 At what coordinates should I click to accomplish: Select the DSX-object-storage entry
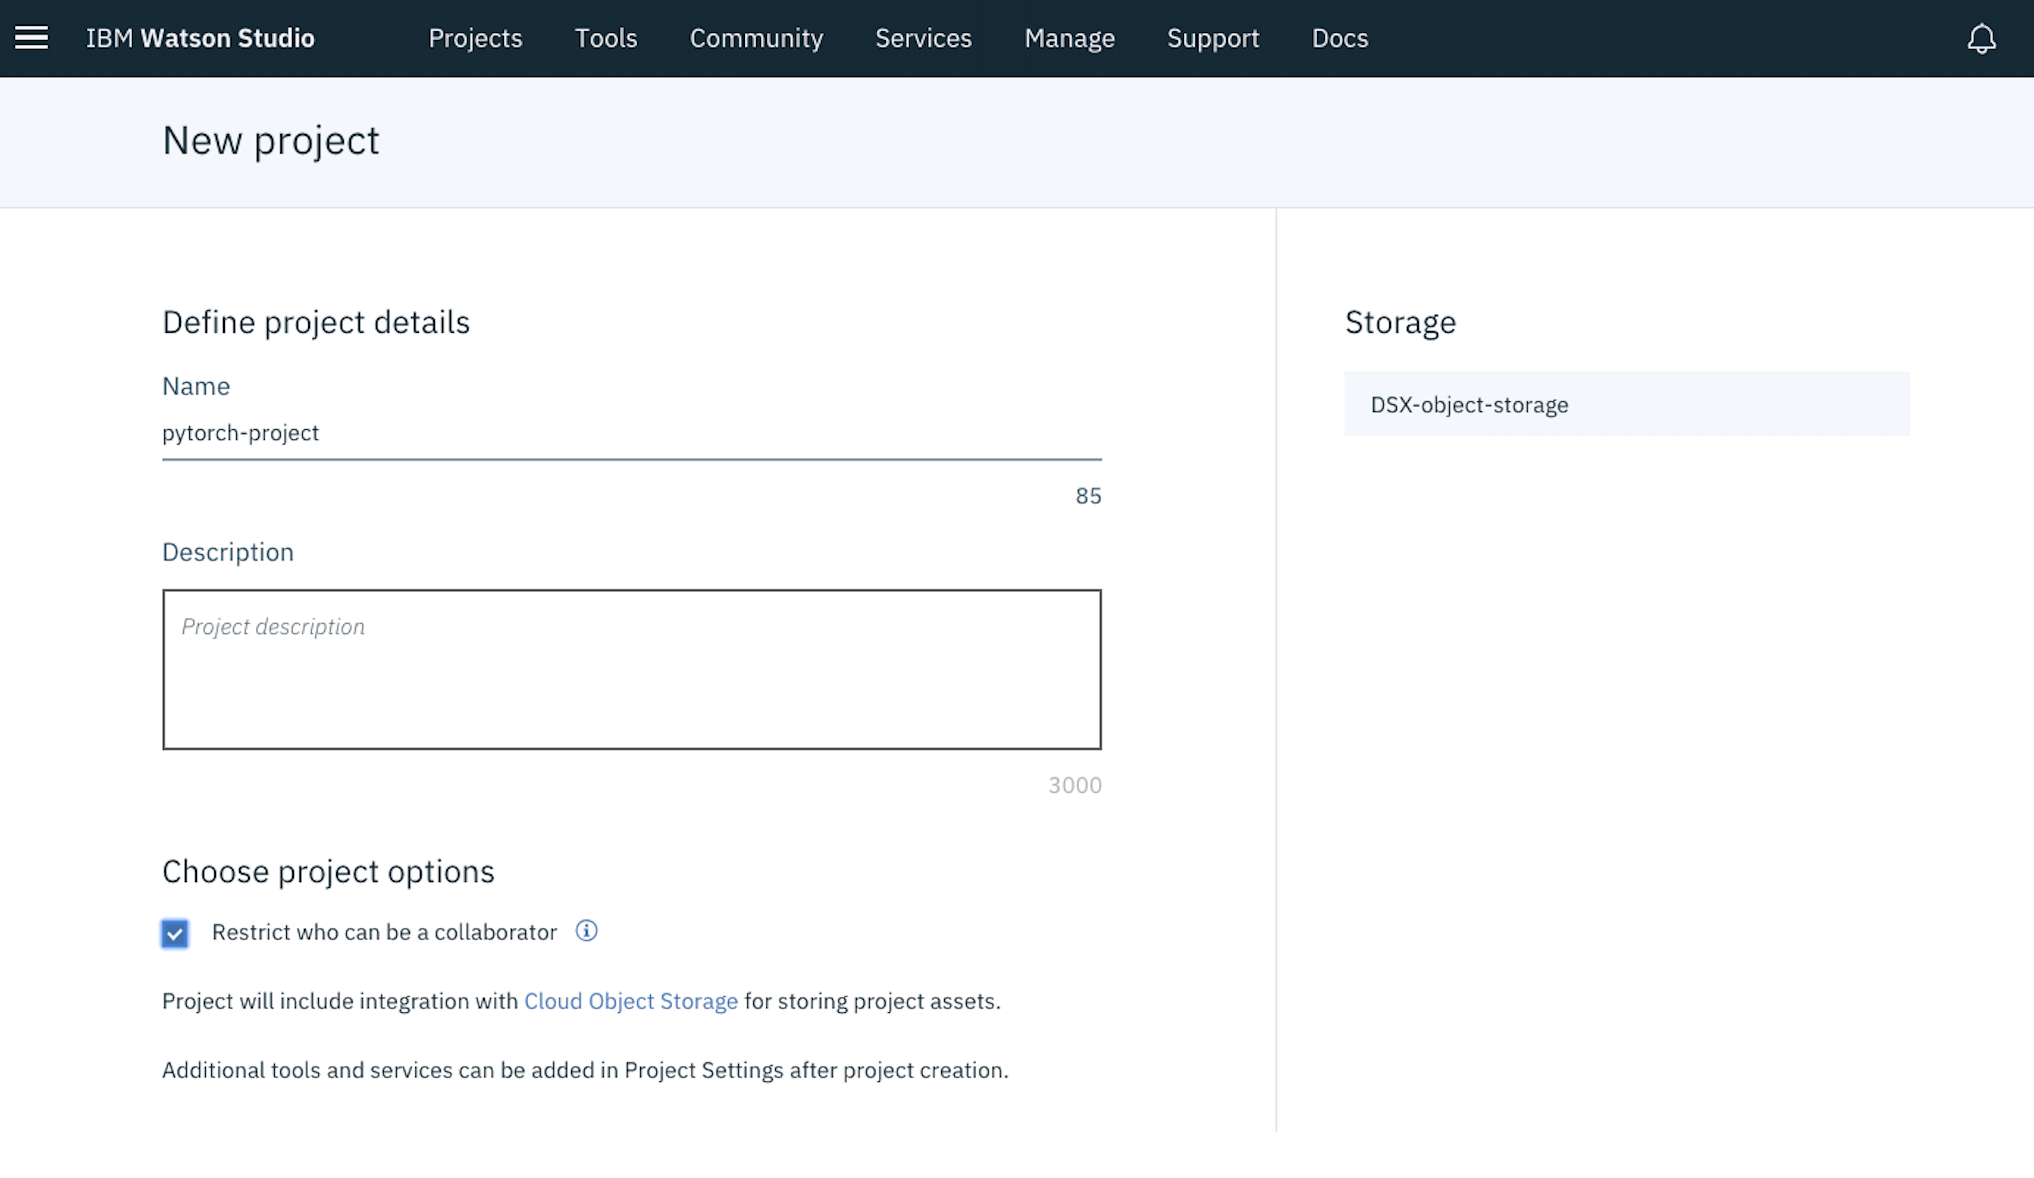pos(1626,404)
